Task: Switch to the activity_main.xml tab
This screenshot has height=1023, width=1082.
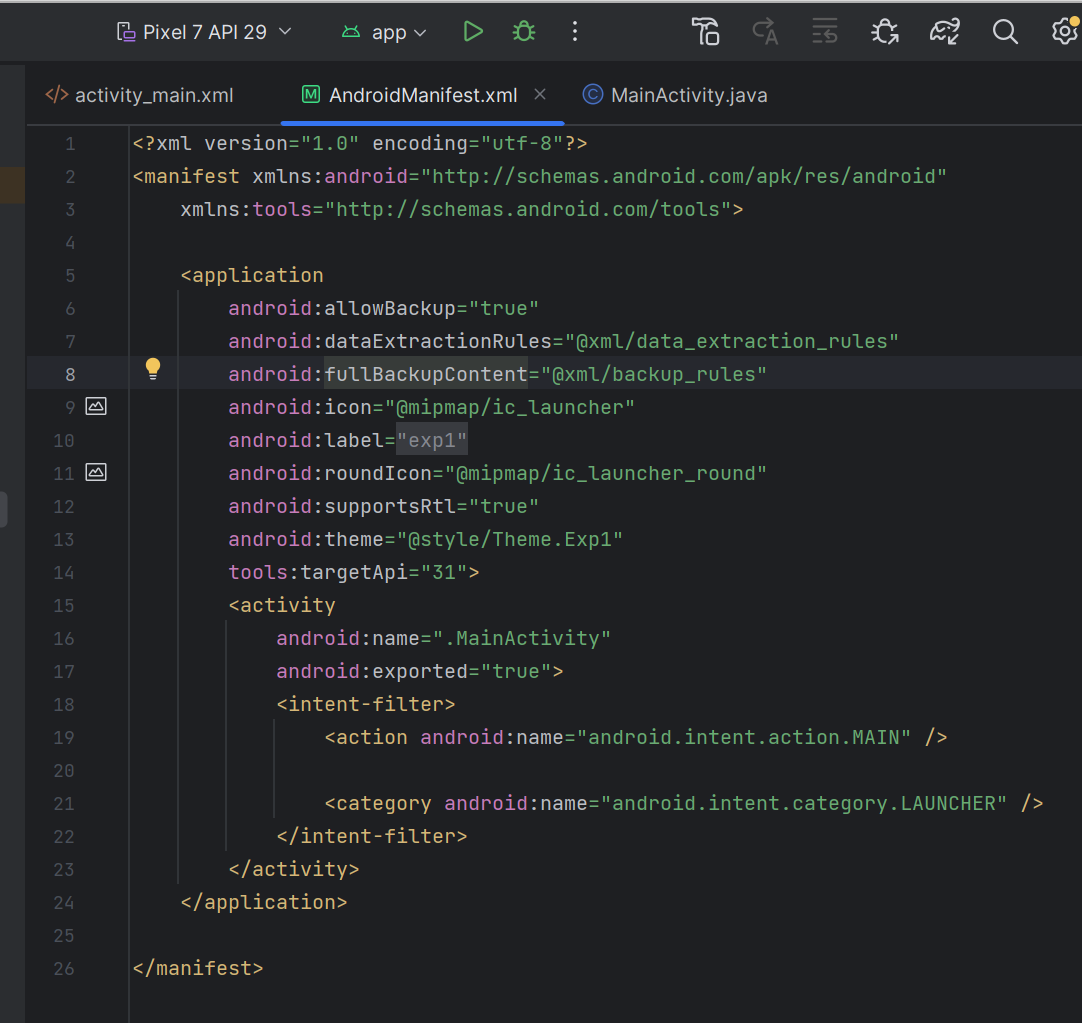Action: coord(140,95)
